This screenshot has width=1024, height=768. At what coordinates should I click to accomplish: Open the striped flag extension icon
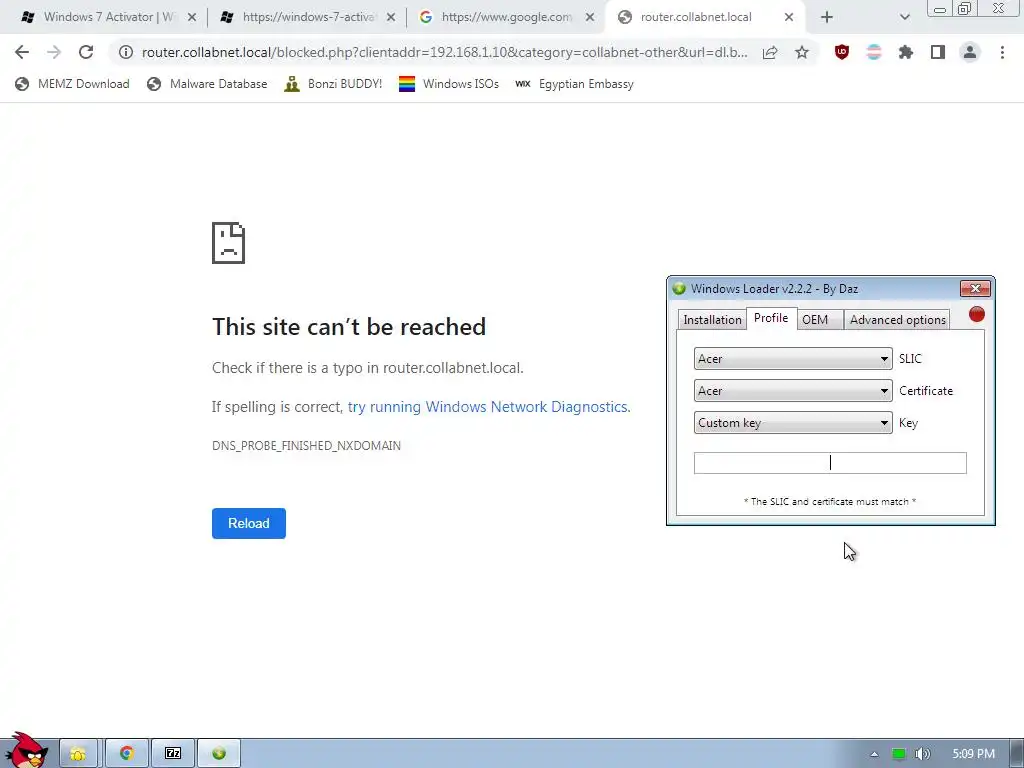pos(874,52)
